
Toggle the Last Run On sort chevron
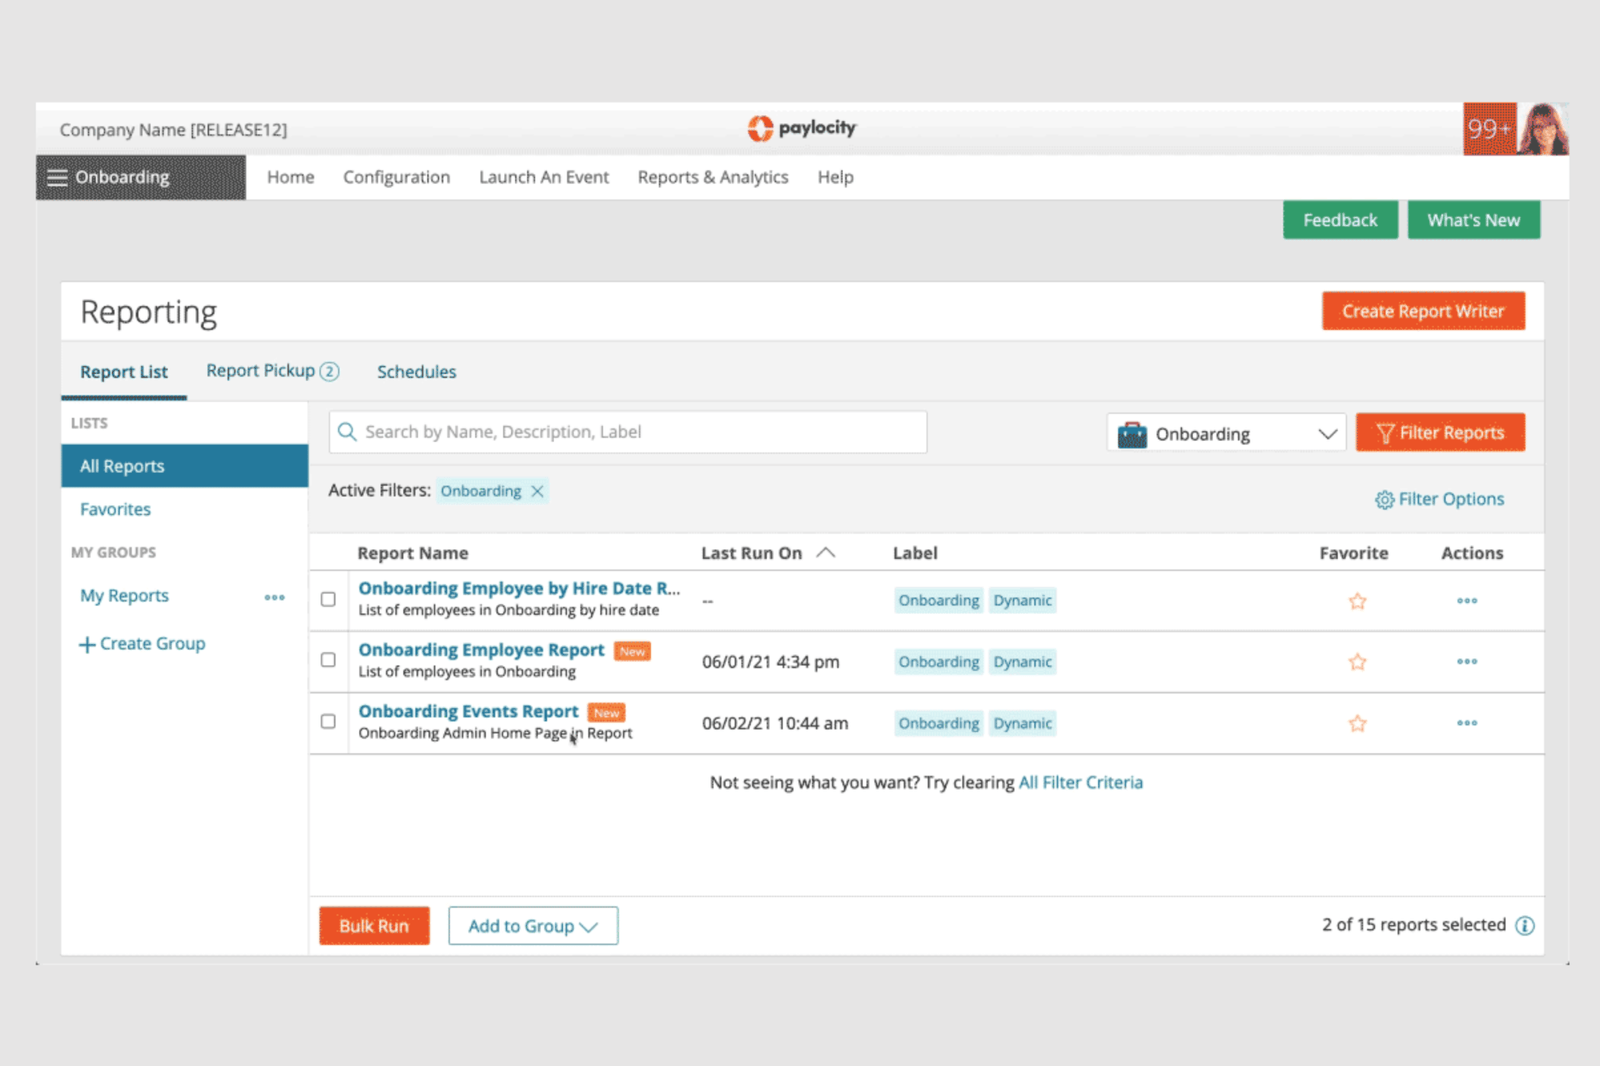pyautogui.click(x=826, y=551)
